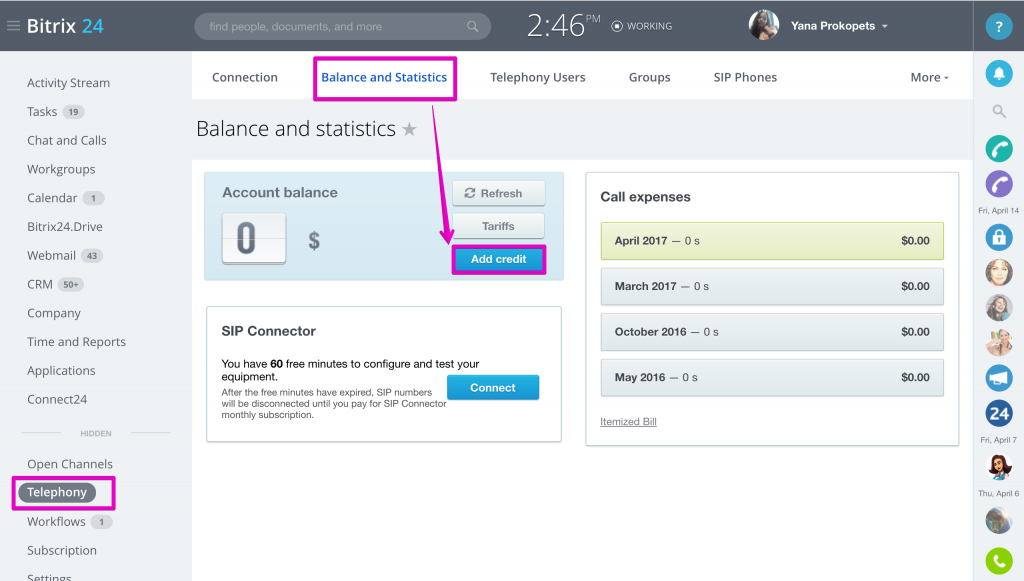Click the Refresh balance button
This screenshot has width=1024, height=581.
498,193
